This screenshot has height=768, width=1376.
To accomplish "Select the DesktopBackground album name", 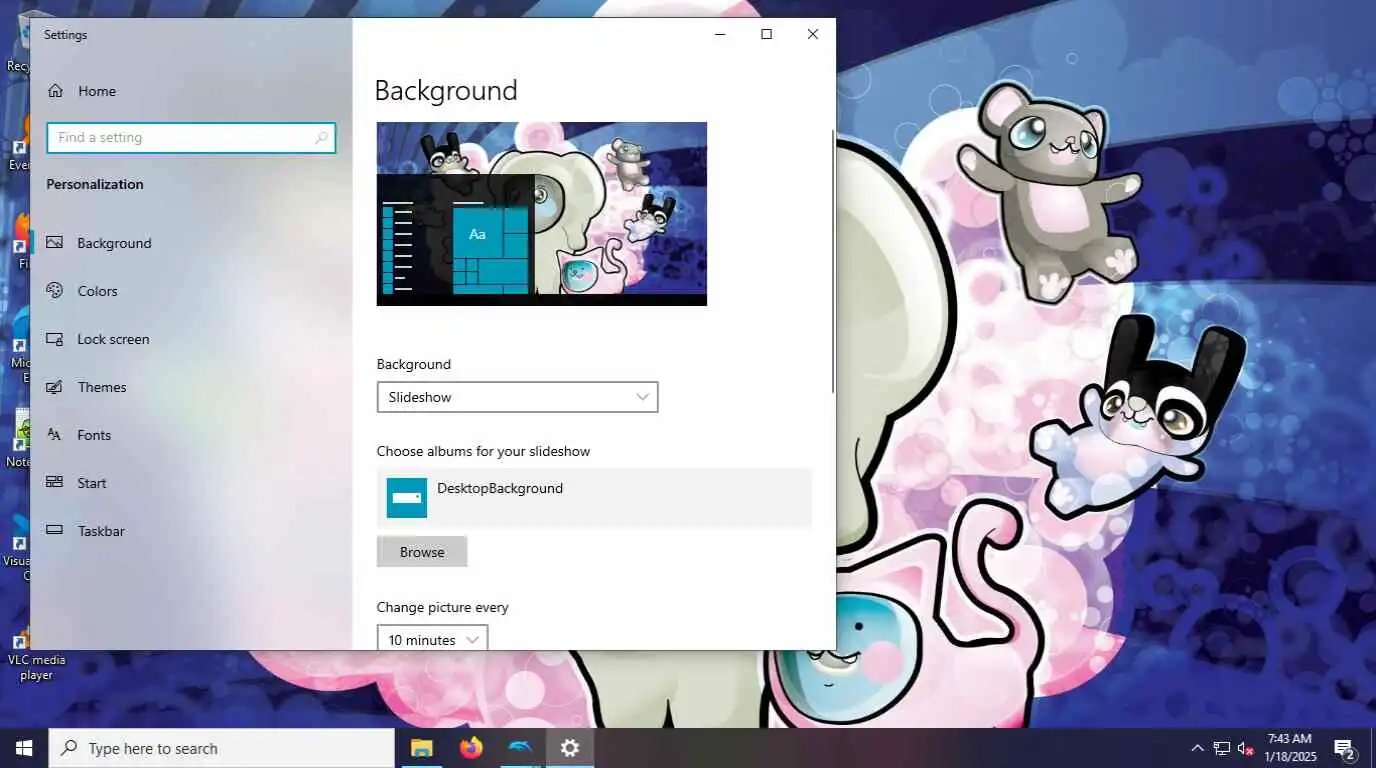I will 500,488.
